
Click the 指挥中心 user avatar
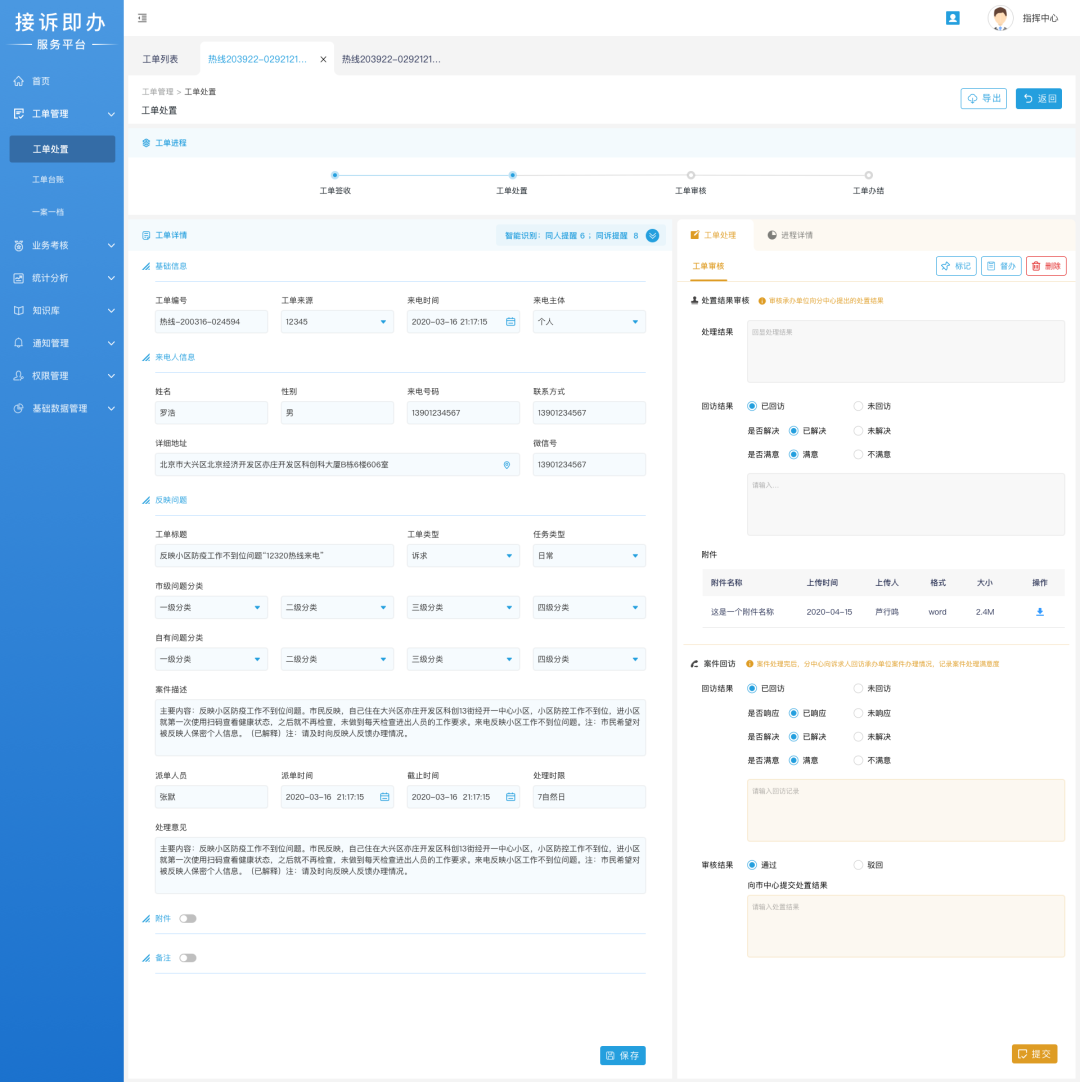[x=1000, y=18]
